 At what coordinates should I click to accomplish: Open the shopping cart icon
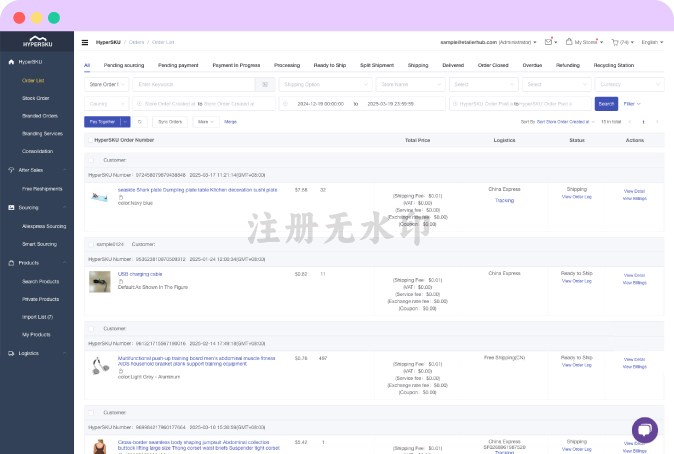click(x=615, y=42)
